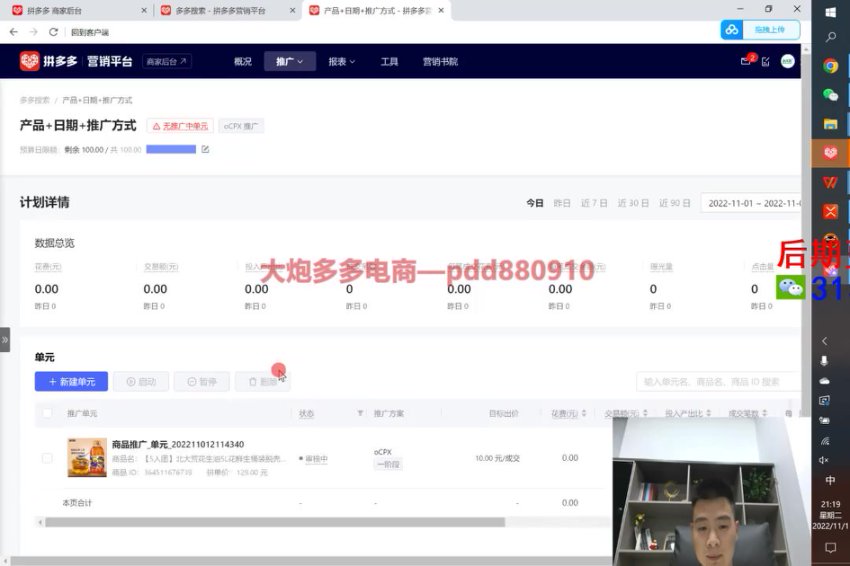Click the daily budget progress bar
Image resolution: width=850 pixels, height=566 pixels.
pyautogui.click(x=171, y=149)
